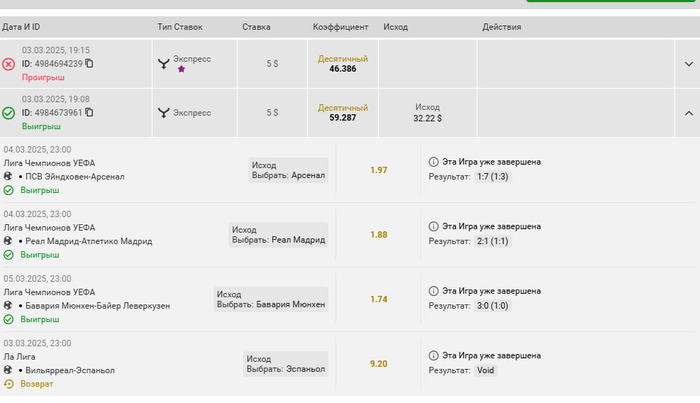This screenshot has height=403, width=700.
Task: Click the Выбрать: Эспаньол selection box
Action: point(286,370)
